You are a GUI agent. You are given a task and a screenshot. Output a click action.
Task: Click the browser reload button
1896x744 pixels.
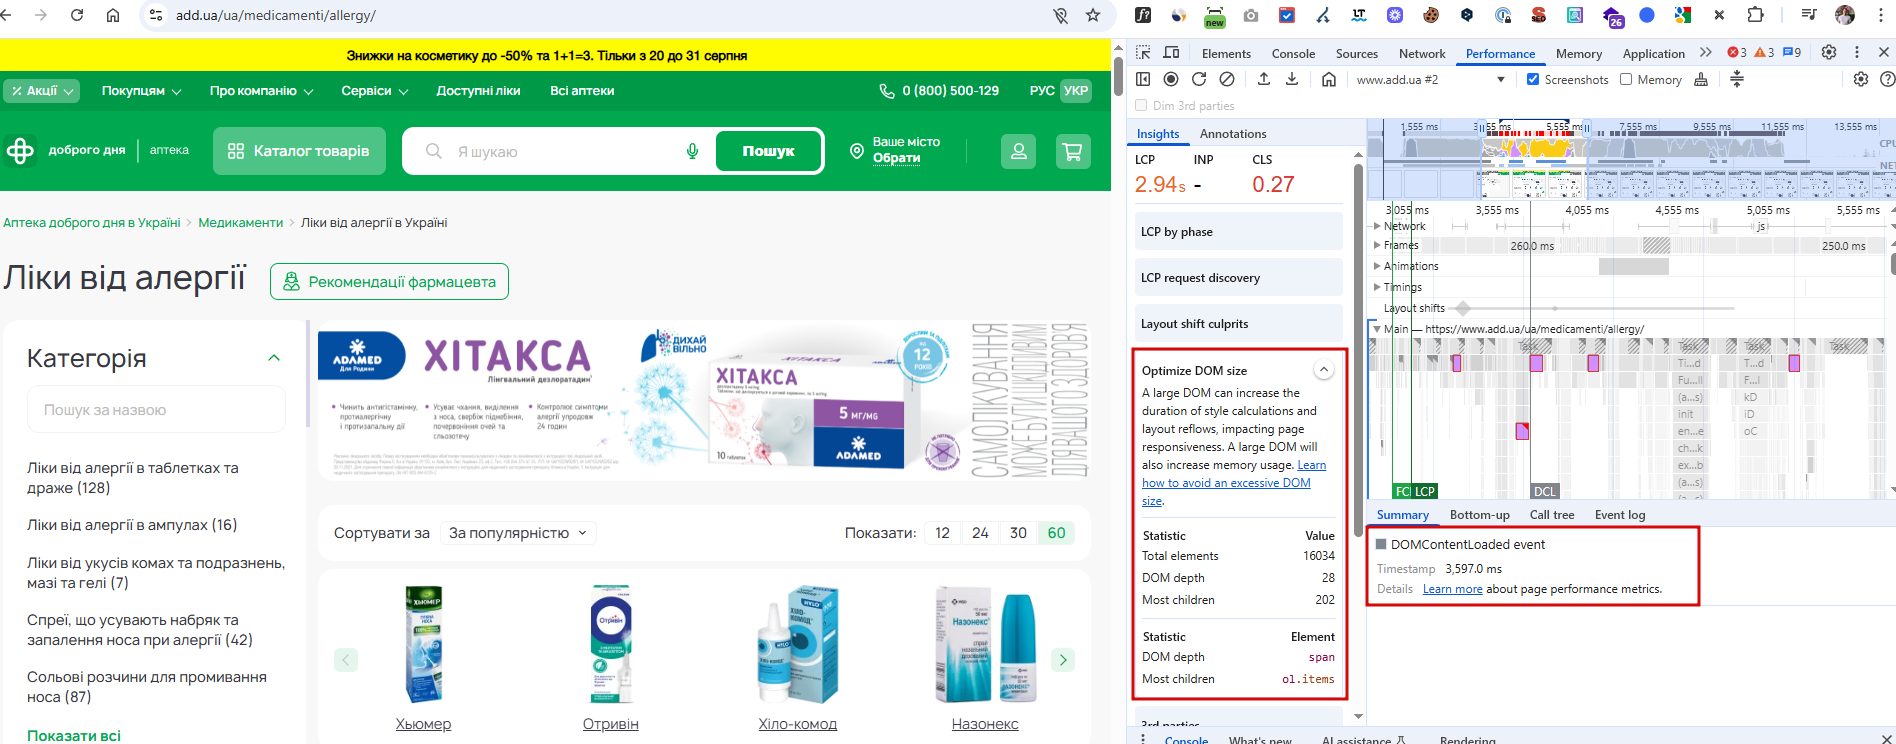(x=77, y=15)
